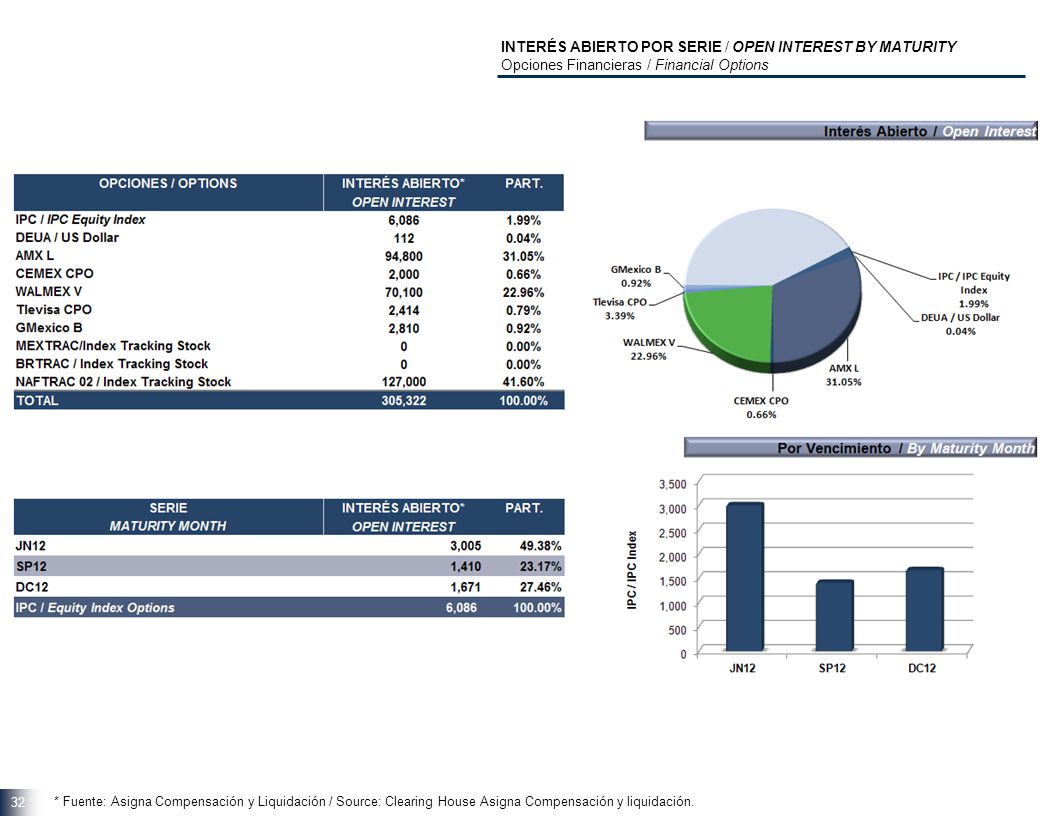Viewport: 1054px width, 816px height.
Task: Click the value 1,671 in DC12 row
Action: (x=465, y=587)
